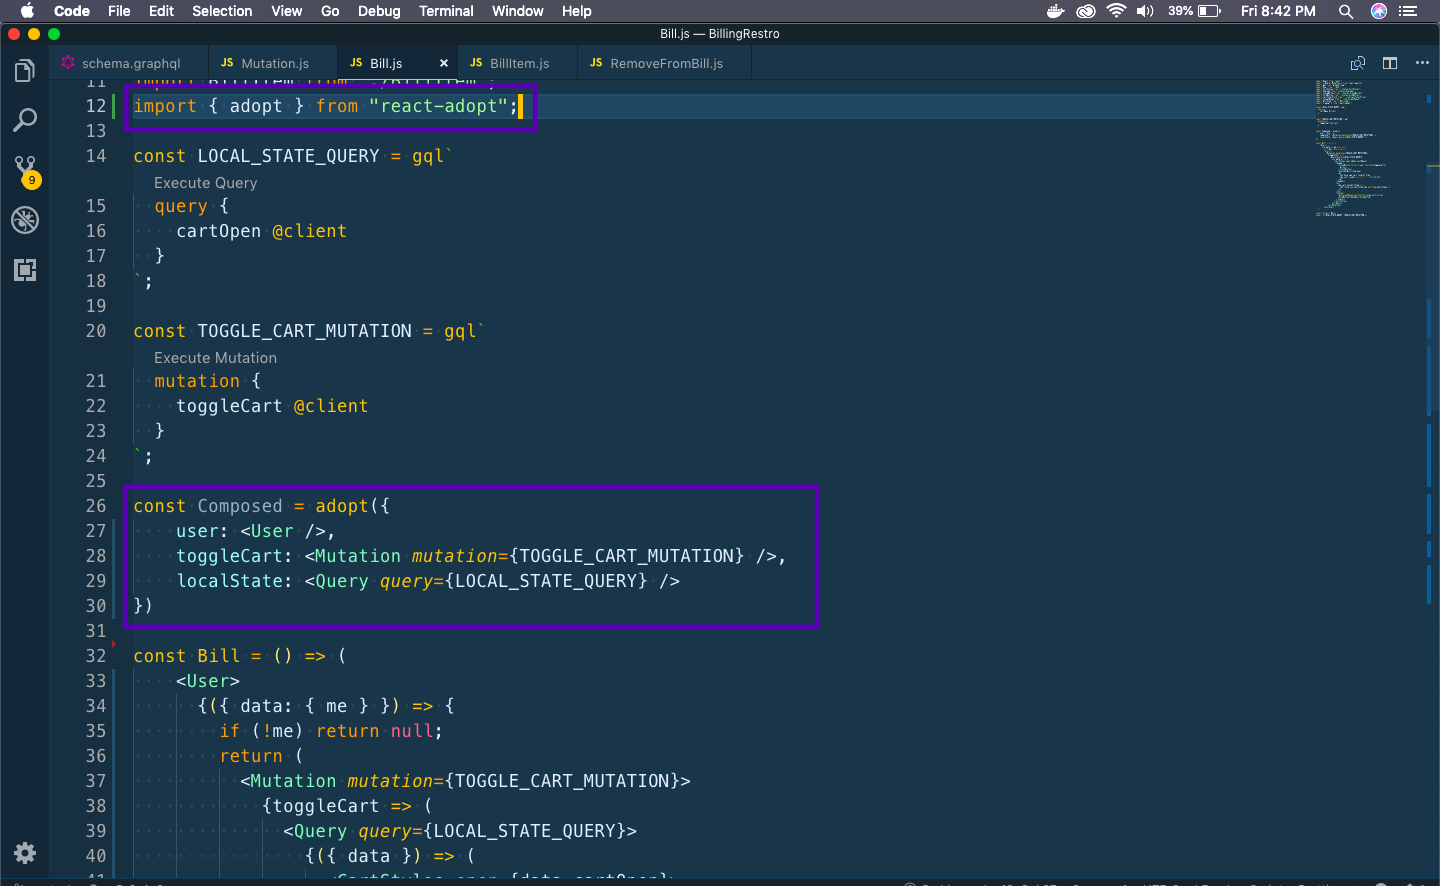Image resolution: width=1440 pixels, height=886 pixels.
Task: Click the LOCAL_STATE_QUERY constant name on line 14
Action: point(288,156)
